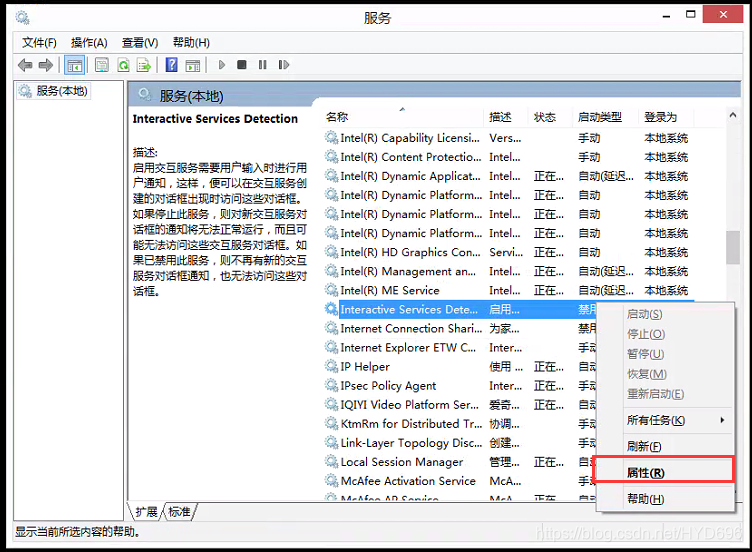Click gear icon of Intel(R) ME Service row
This screenshot has width=752, height=552.
331,290
